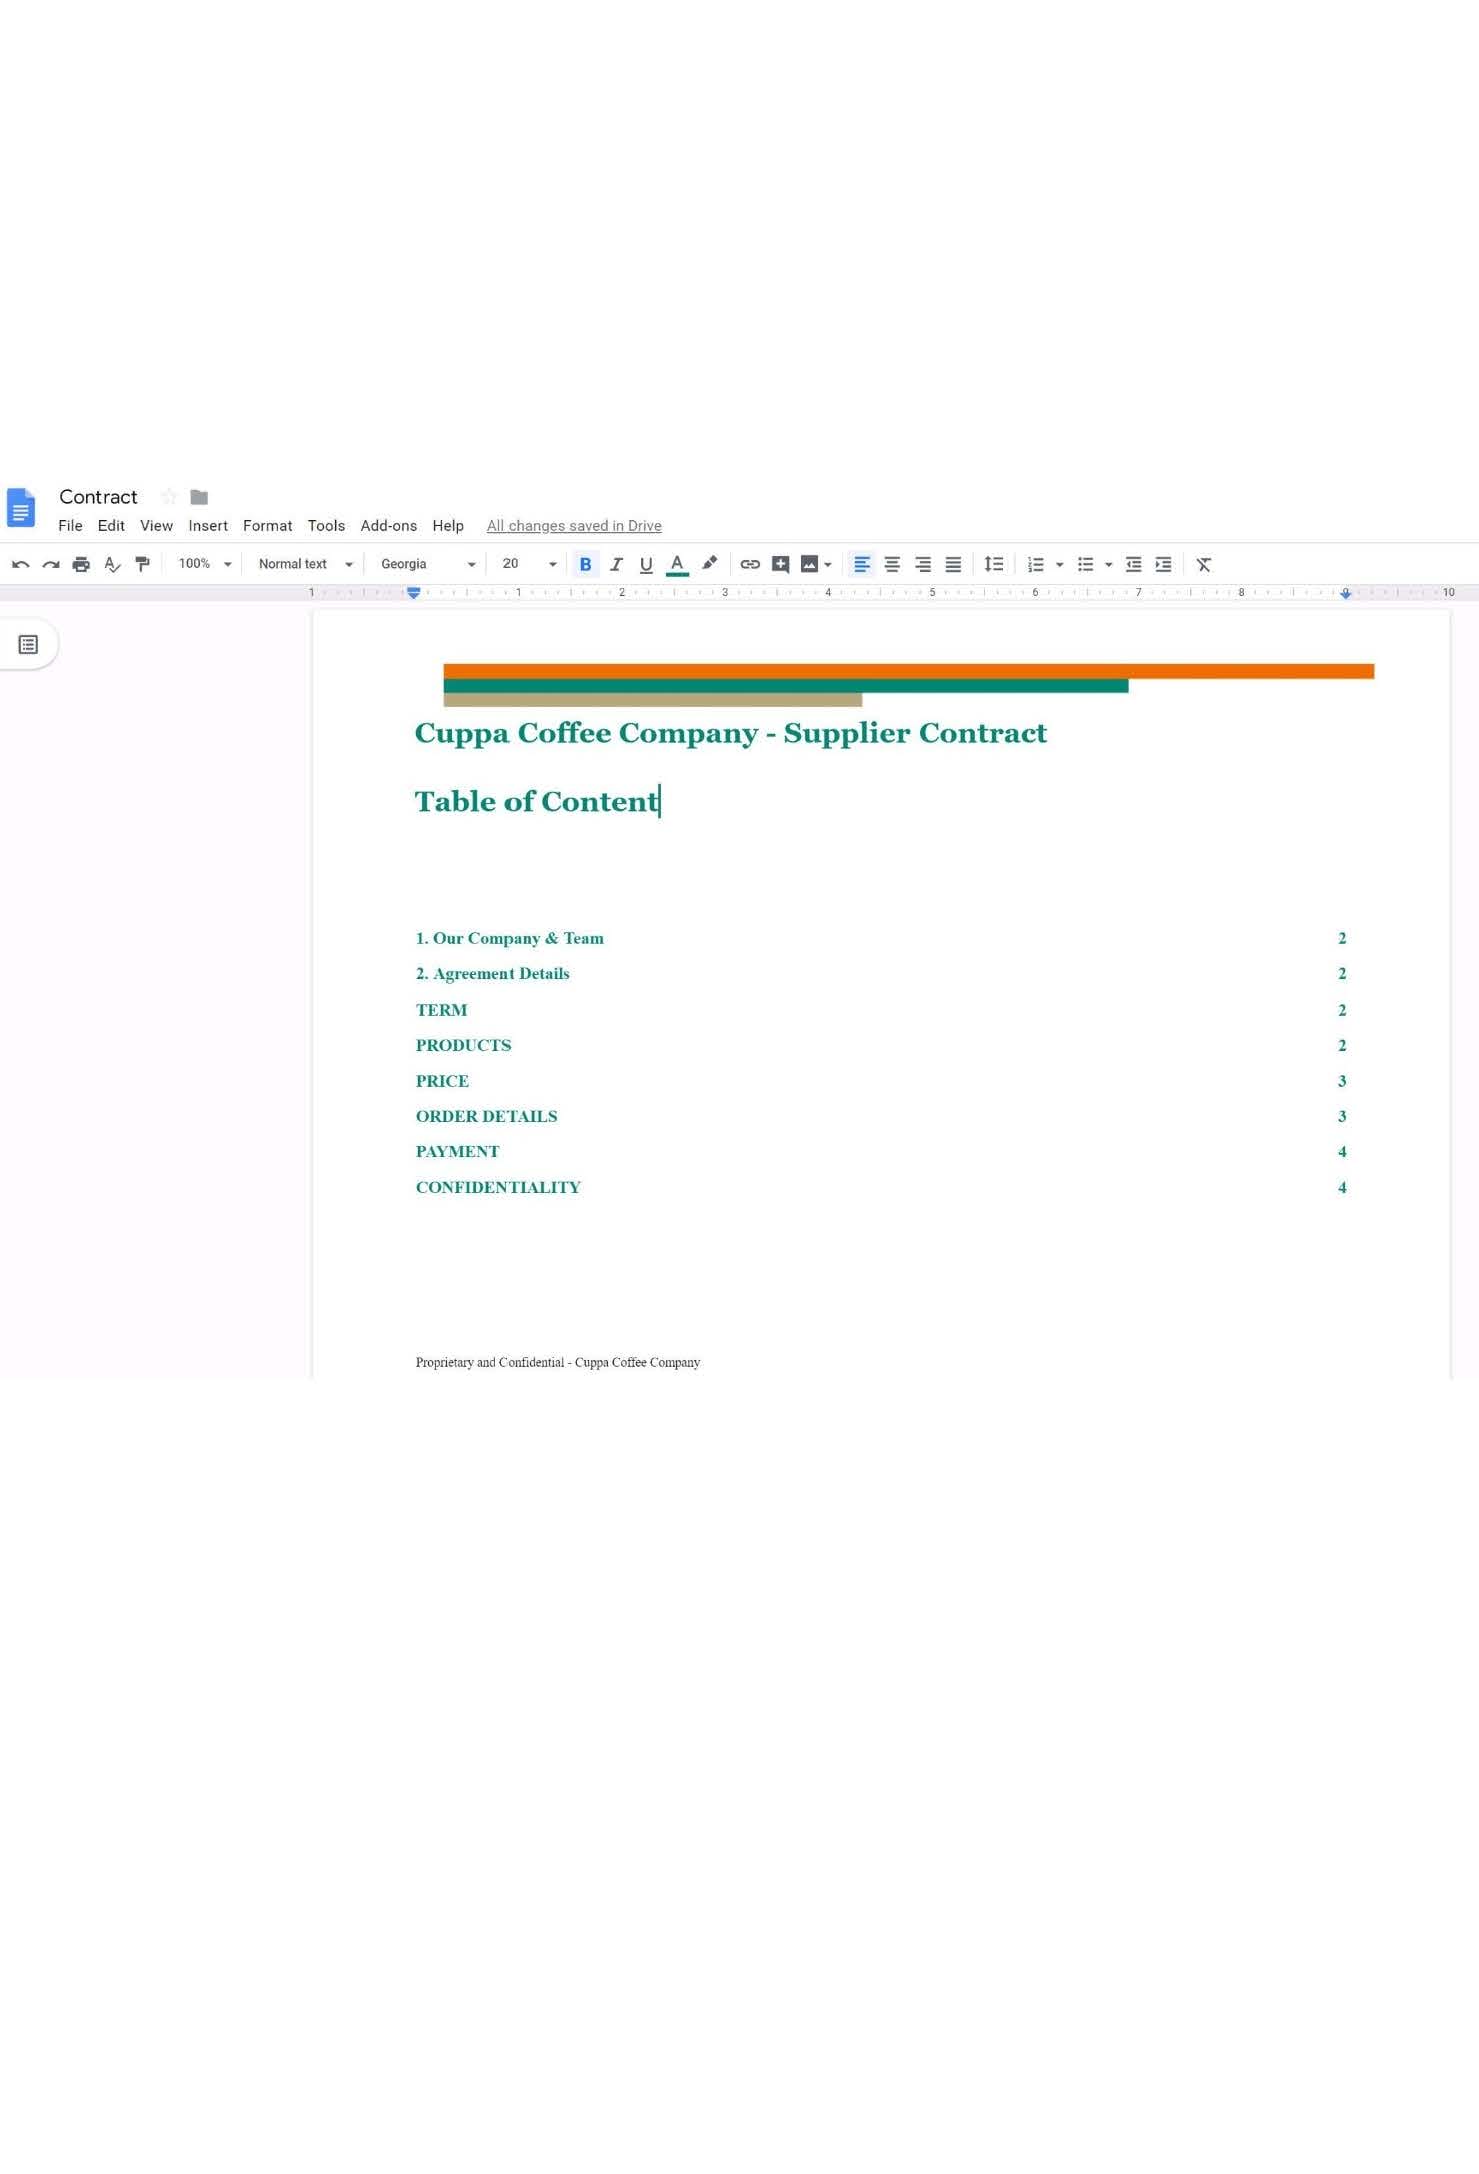Click the Insert image icon

(x=810, y=565)
